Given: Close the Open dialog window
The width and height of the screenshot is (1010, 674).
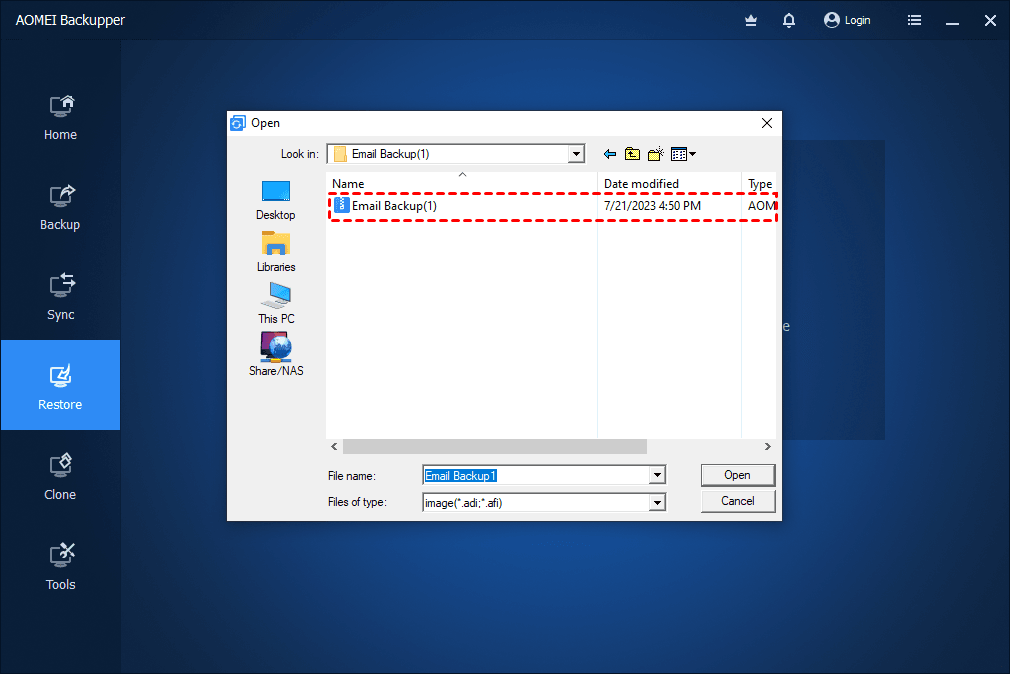Looking at the screenshot, I should click(x=767, y=123).
